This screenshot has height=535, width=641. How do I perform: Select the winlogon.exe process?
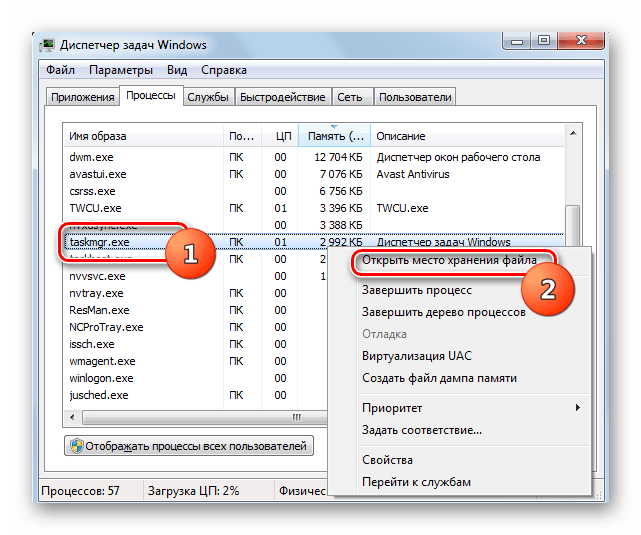point(101,378)
